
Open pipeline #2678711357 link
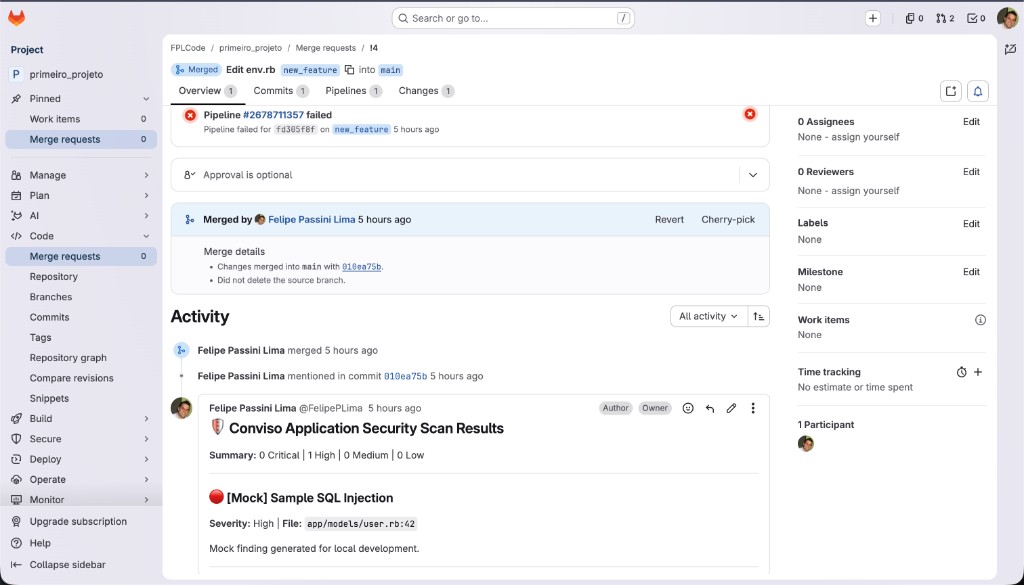click(273, 114)
